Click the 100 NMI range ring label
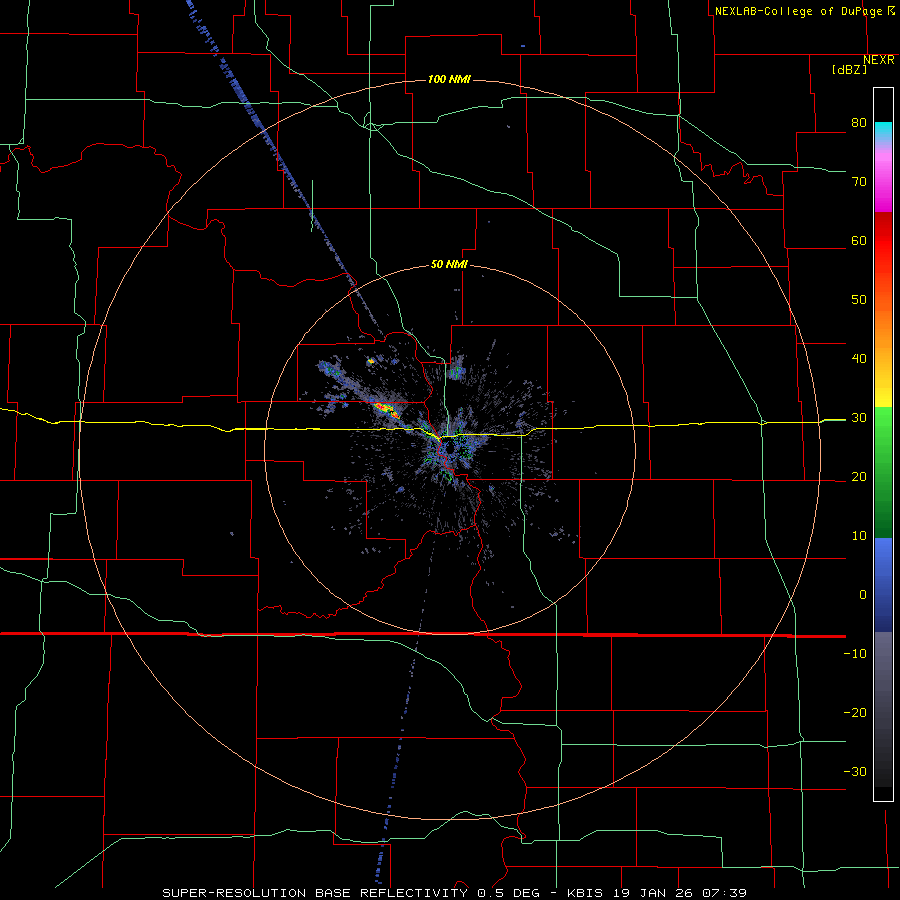The width and height of the screenshot is (900, 900). (449, 79)
